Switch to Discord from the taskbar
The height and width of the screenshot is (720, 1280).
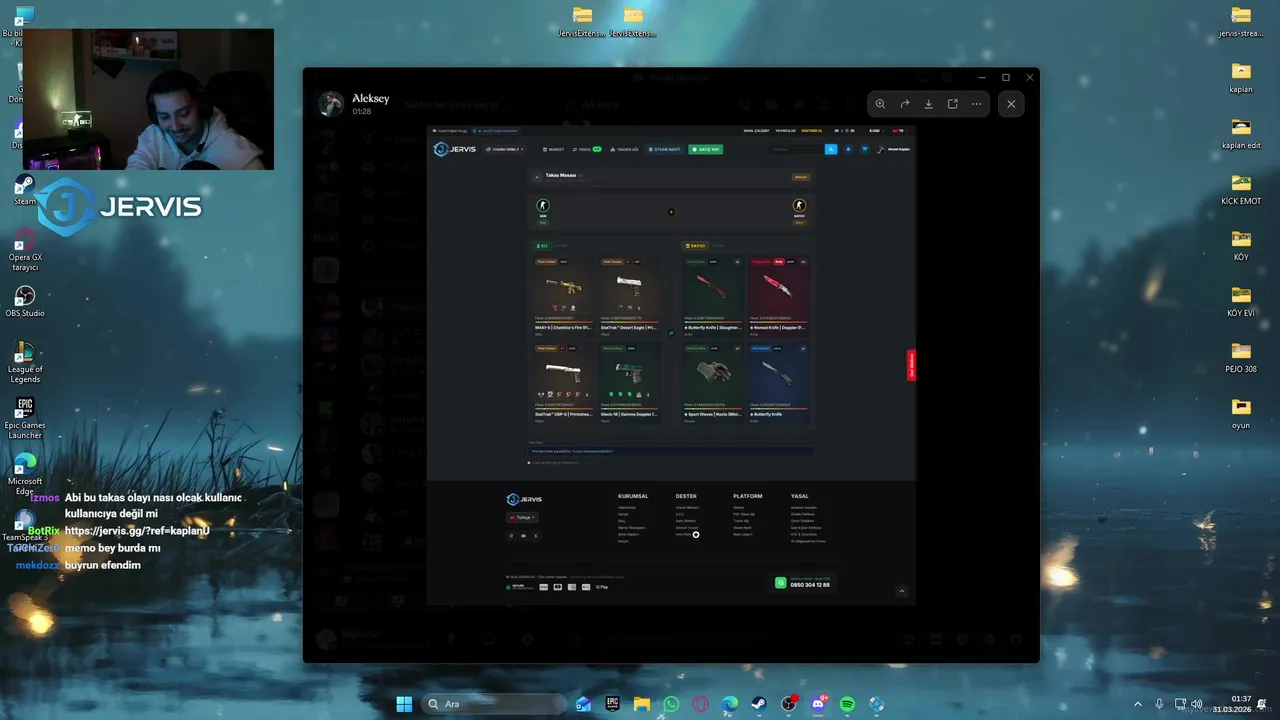[818, 704]
